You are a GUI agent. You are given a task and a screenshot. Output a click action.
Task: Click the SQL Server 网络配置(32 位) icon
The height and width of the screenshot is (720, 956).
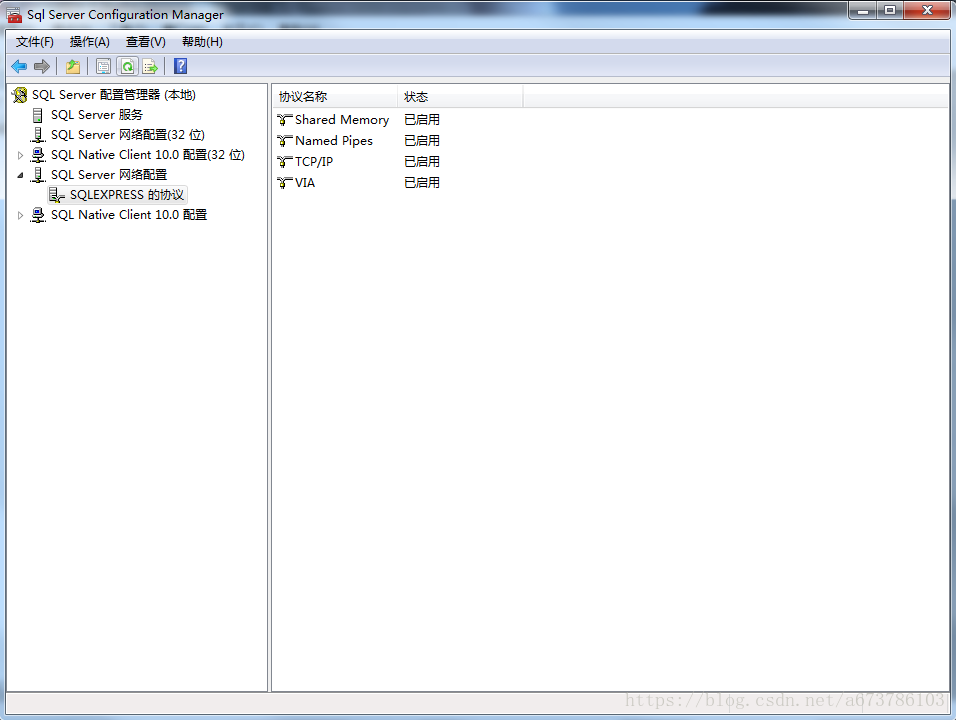pyautogui.click(x=38, y=135)
